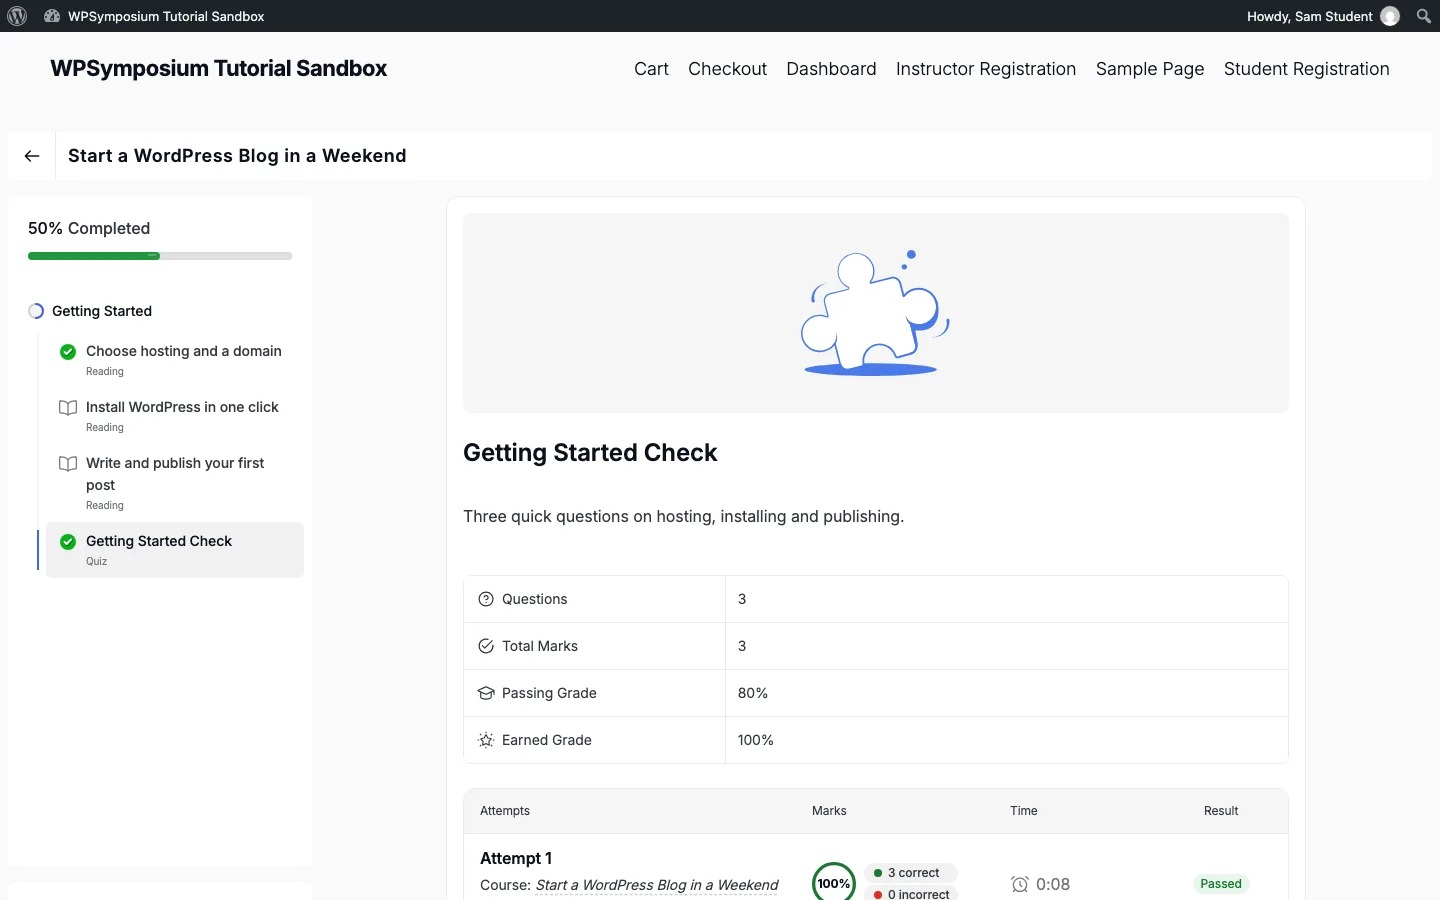Screen dimensions: 1440x900
Task: Click the Earned Grade value 100%
Action: [x=756, y=740]
